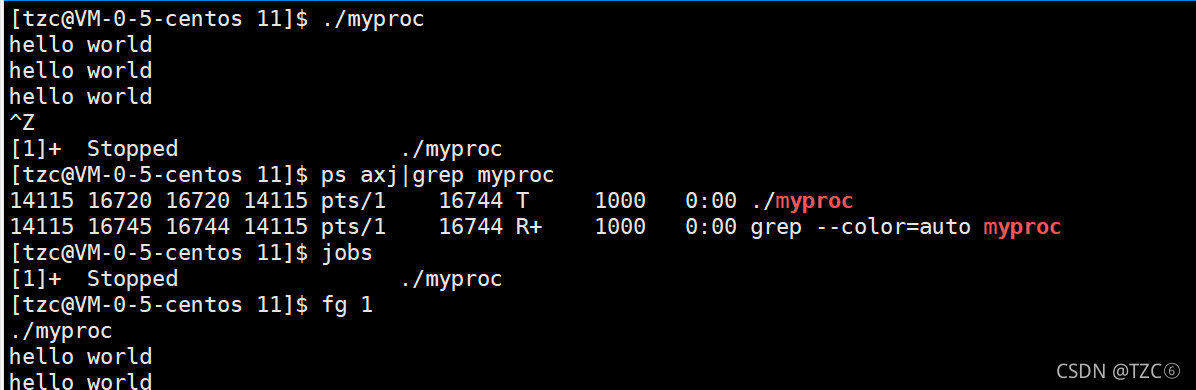Click the shell prompt before the jobs command

tap(159, 253)
